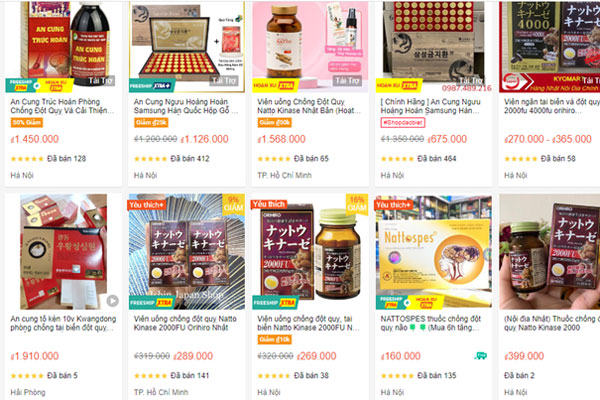Click the Kwangdong red box product image
The image size is (600, 400).
(64, 252)
